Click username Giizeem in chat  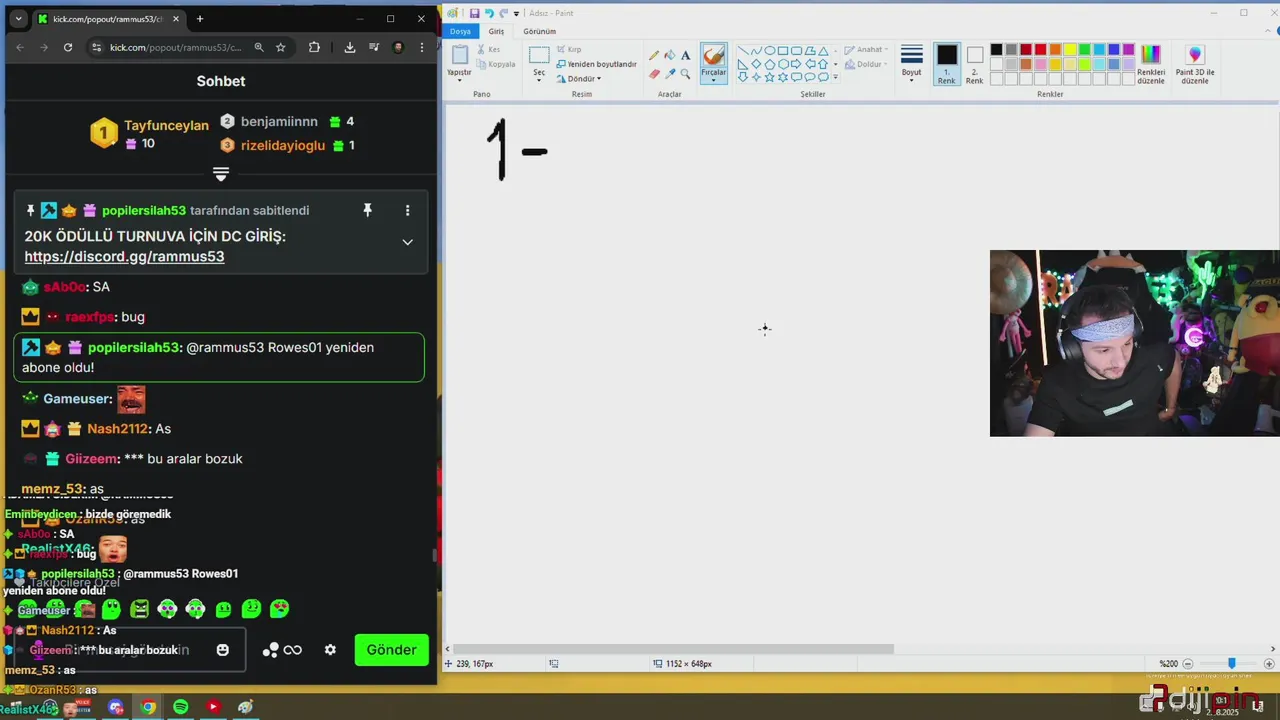pyautogui.click(x=93, y=459)
